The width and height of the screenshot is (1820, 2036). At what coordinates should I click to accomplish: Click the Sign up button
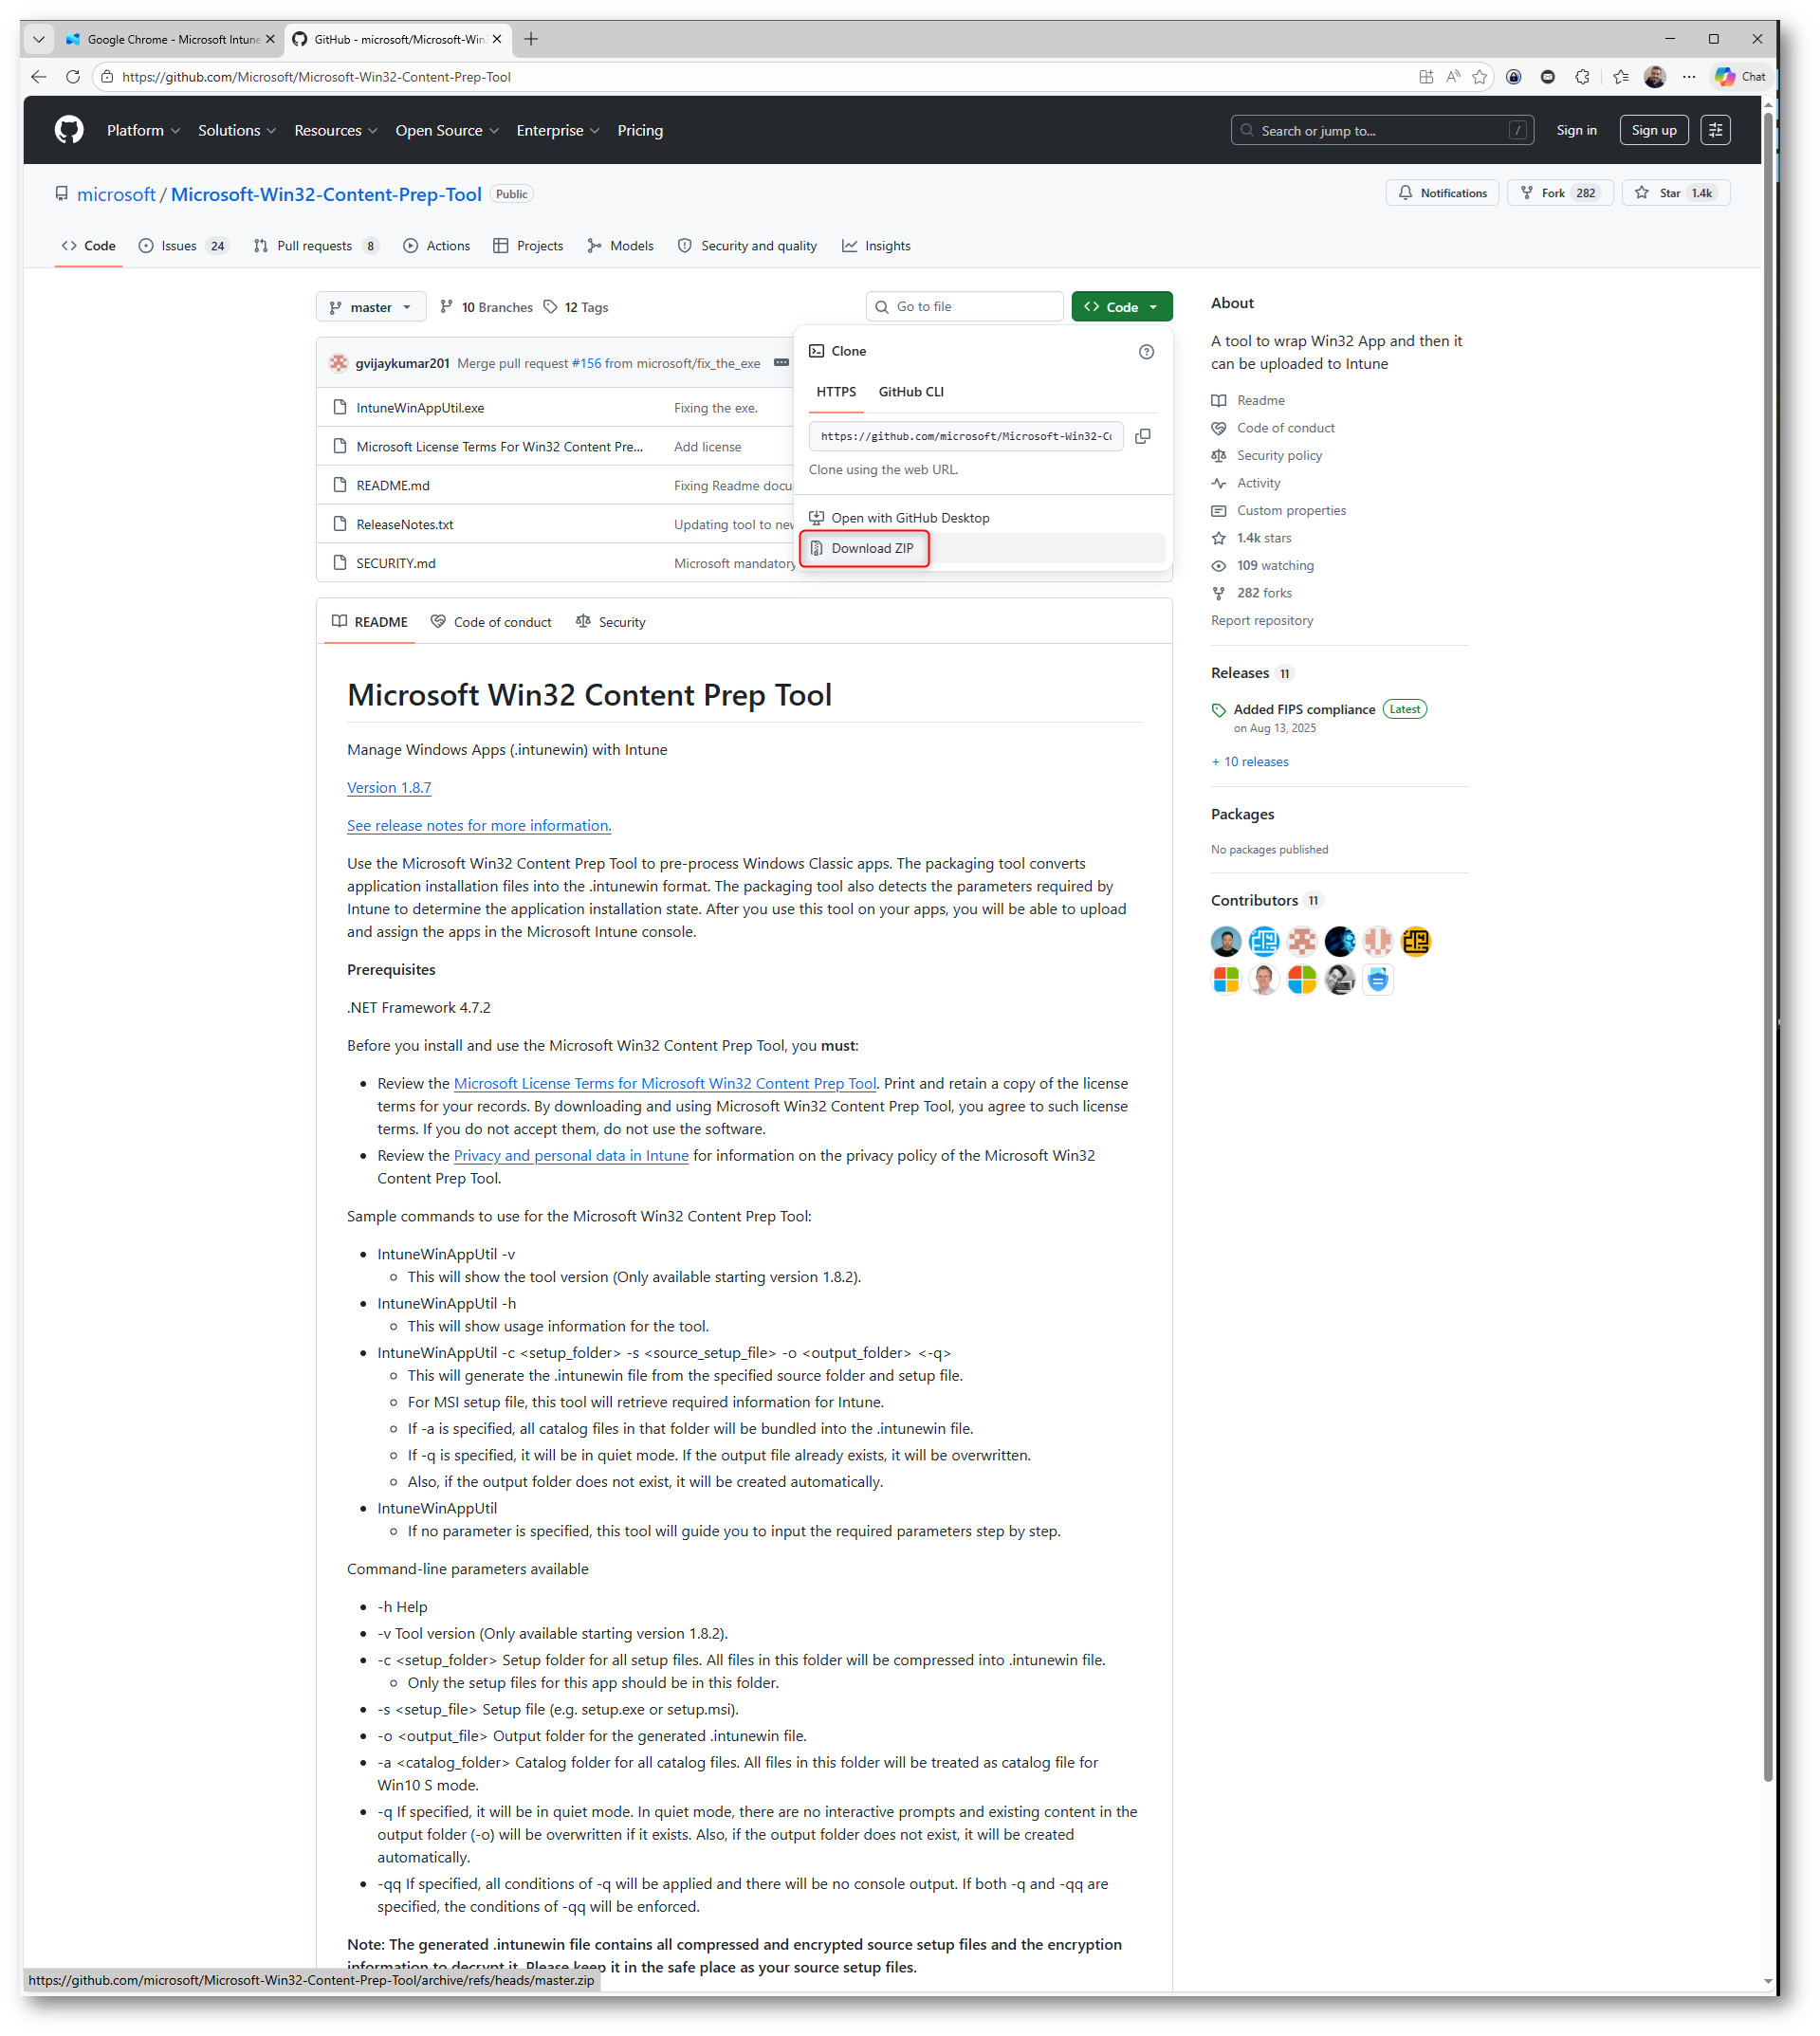[x=1653, y=130]
